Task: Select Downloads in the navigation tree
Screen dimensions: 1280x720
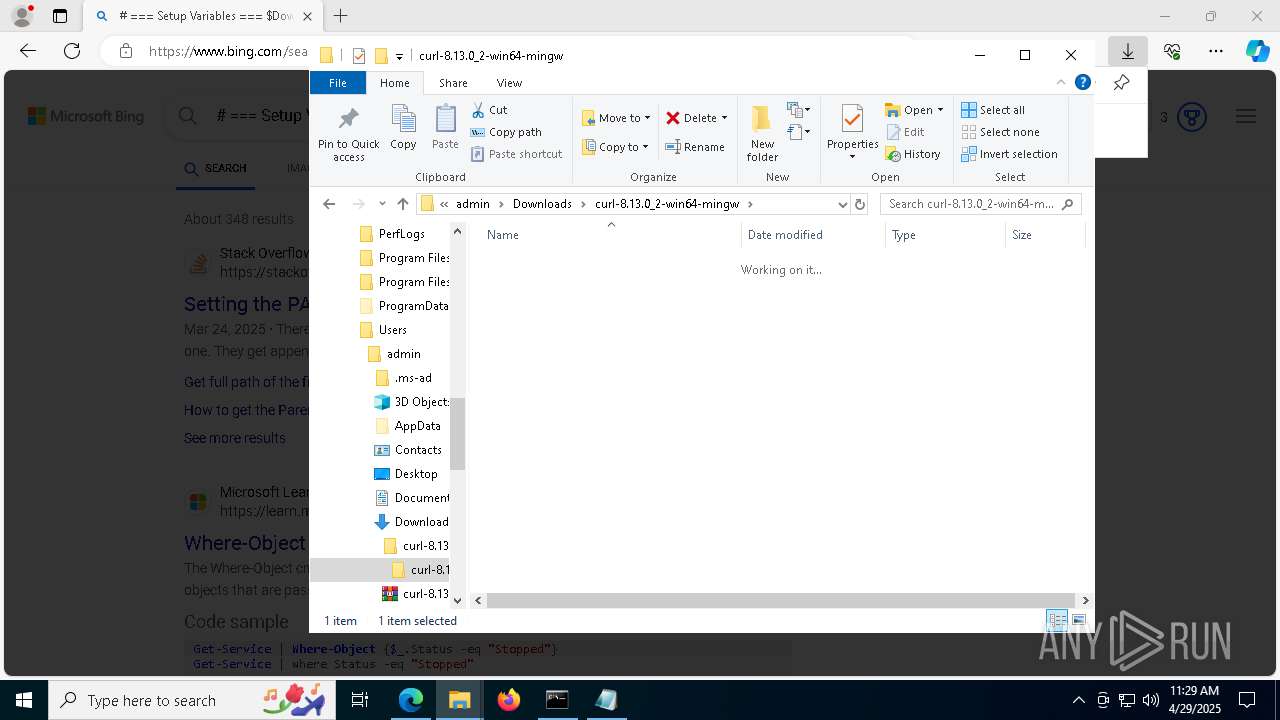Action: point(411,522)
